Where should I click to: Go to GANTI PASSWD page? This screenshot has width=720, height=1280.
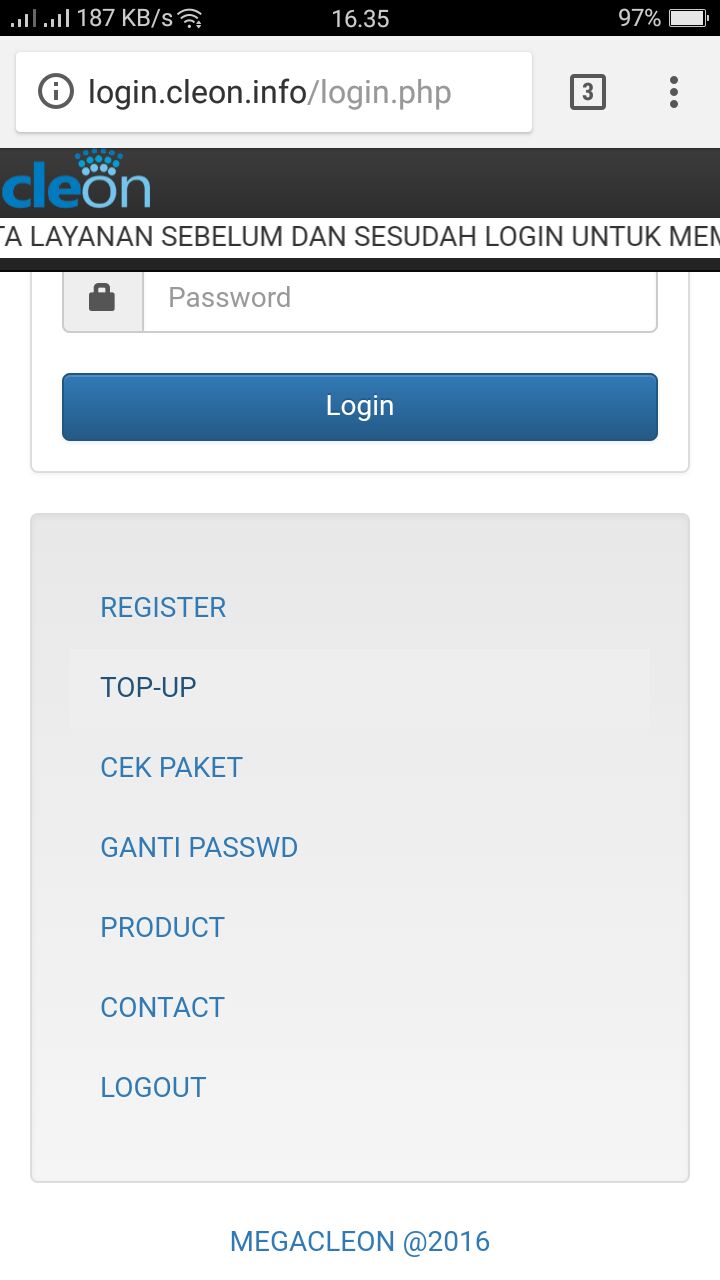click(x=199, y=847)
